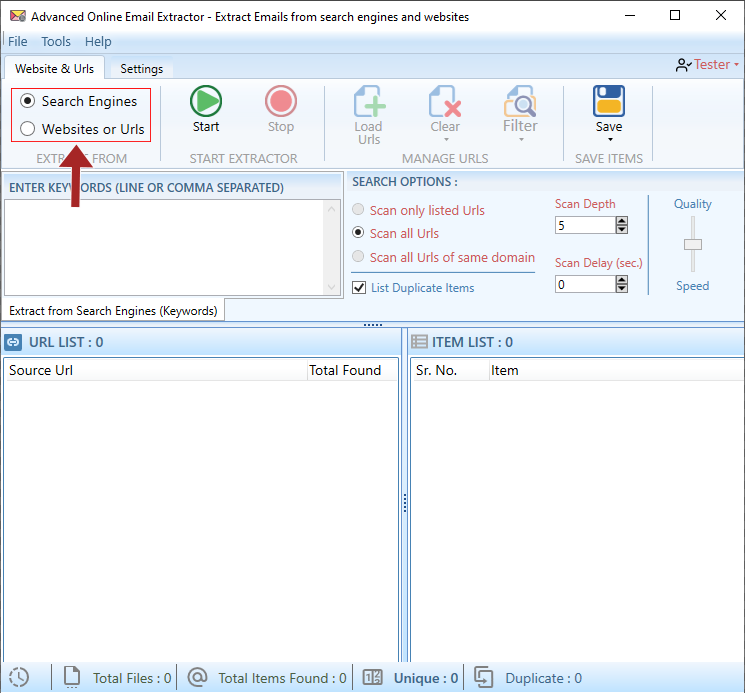Click the Filter magnifier icon
This screenshot has height=693, width=745.
point(520,101)
